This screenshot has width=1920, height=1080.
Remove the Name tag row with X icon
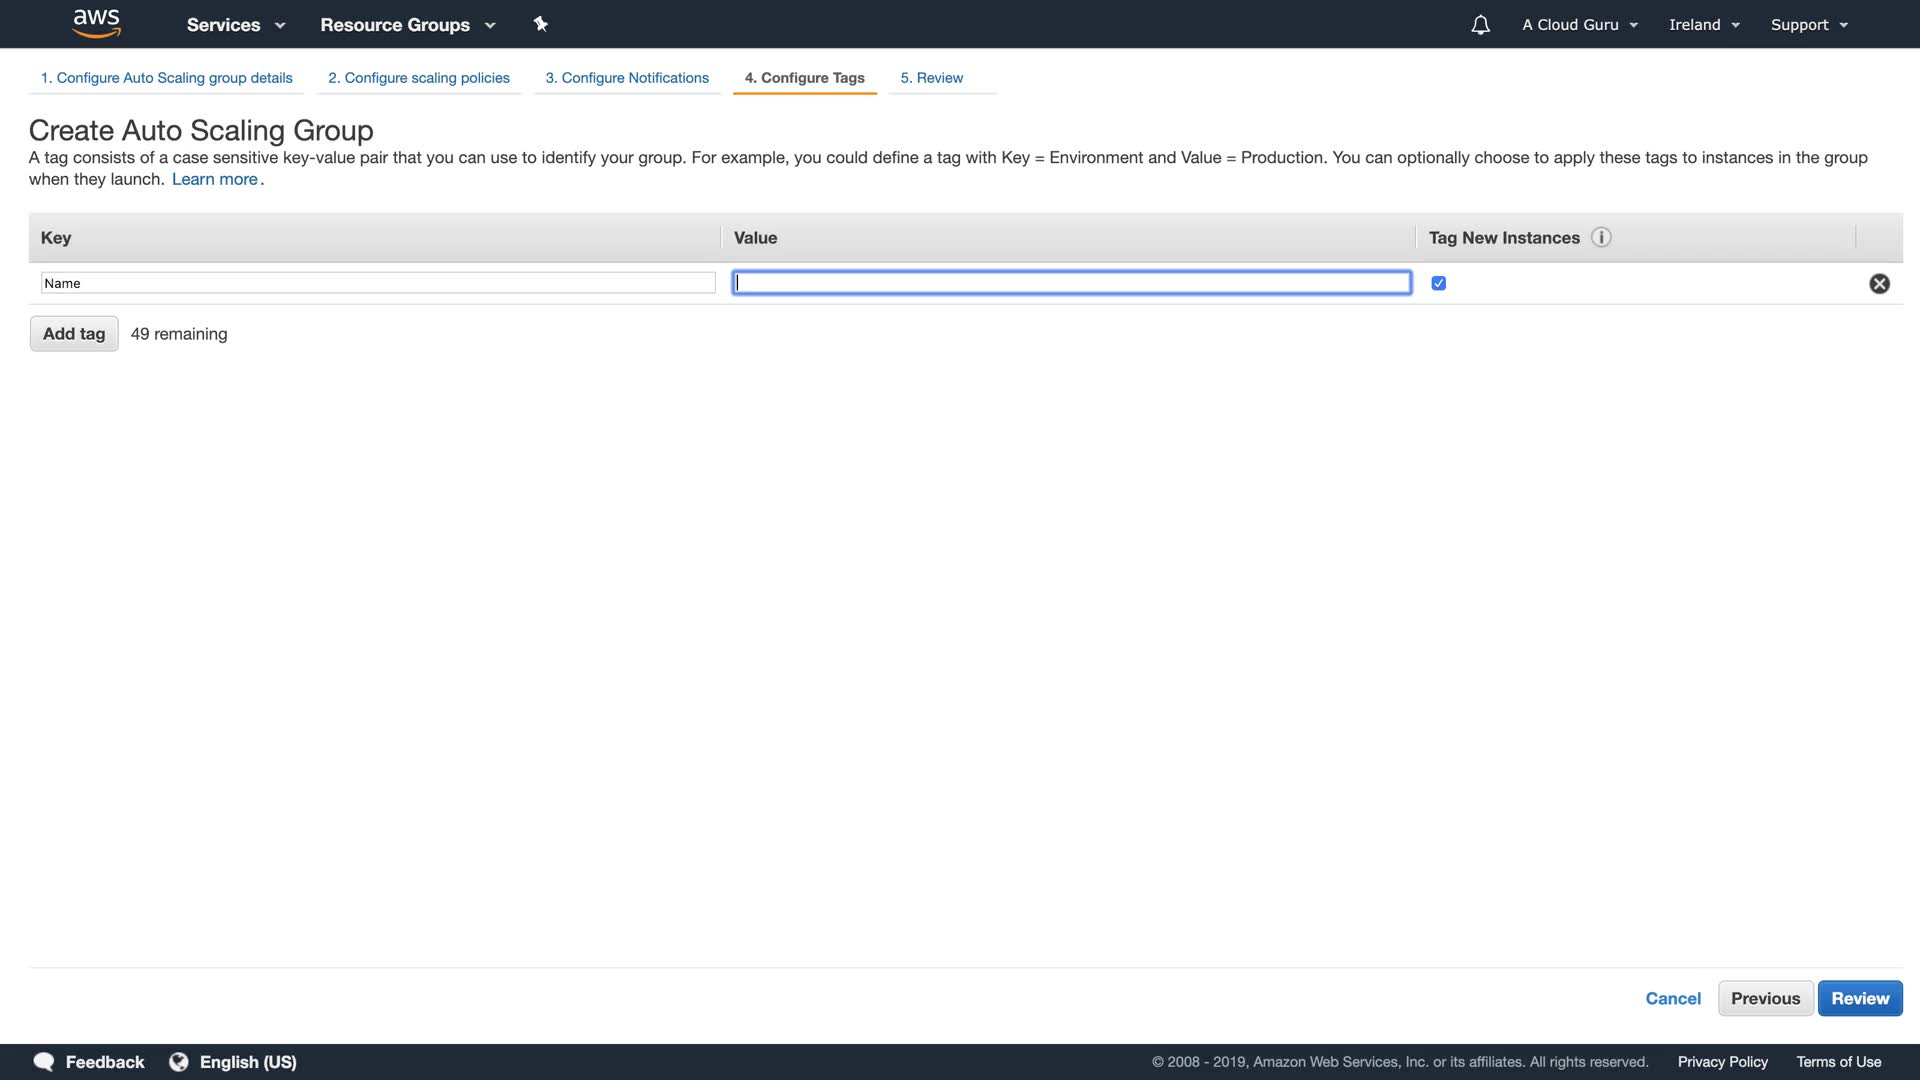(x=1879, y=284)
